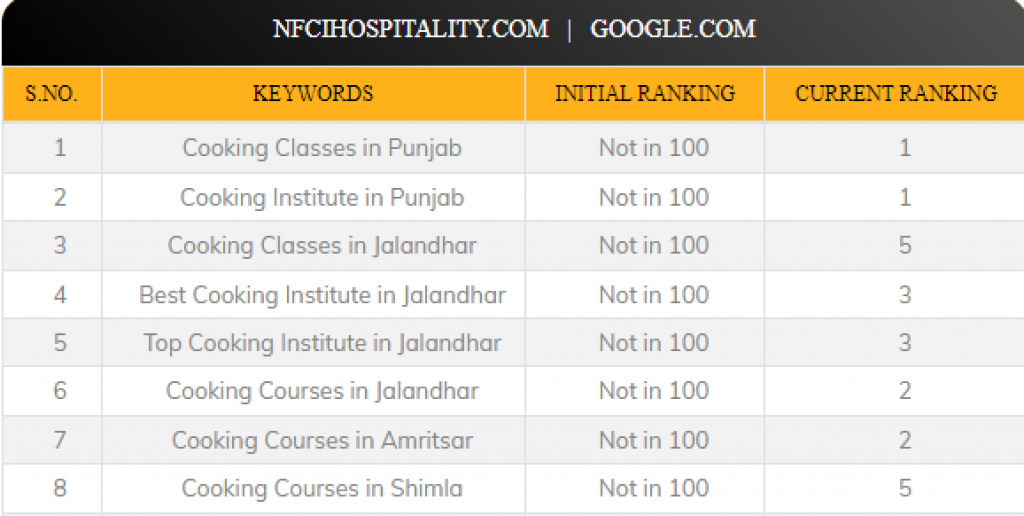Click the NFCIHOSPITALITY.COM title text

click(x=410, y=29)
